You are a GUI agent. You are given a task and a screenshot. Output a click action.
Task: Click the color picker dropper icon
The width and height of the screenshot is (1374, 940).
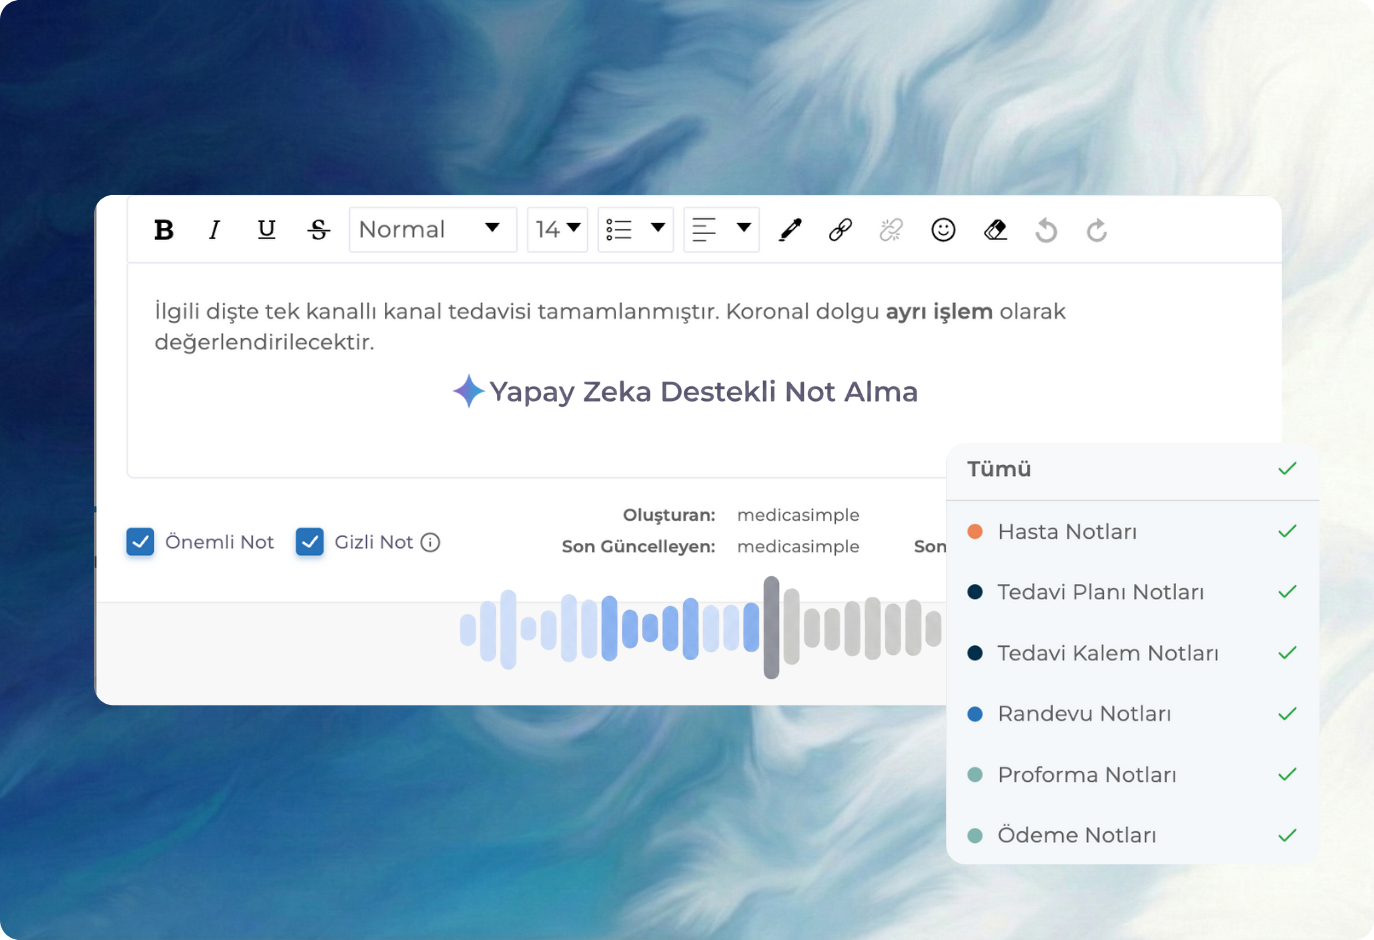click(790, 230)
